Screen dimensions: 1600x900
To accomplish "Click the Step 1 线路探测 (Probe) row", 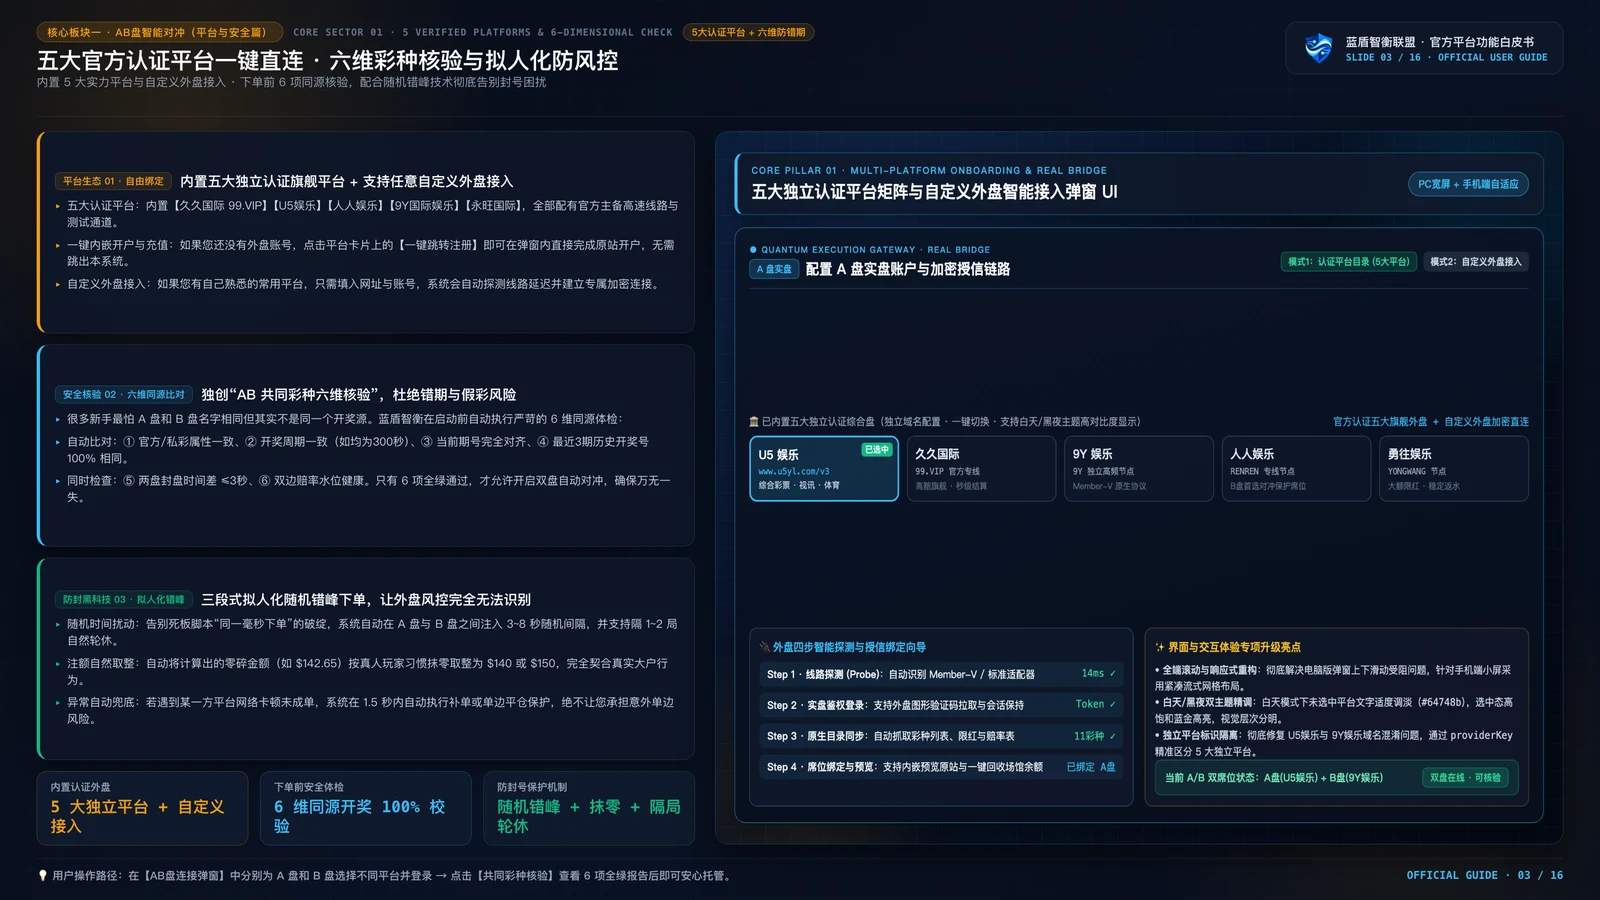I will (x=940, y=674).
